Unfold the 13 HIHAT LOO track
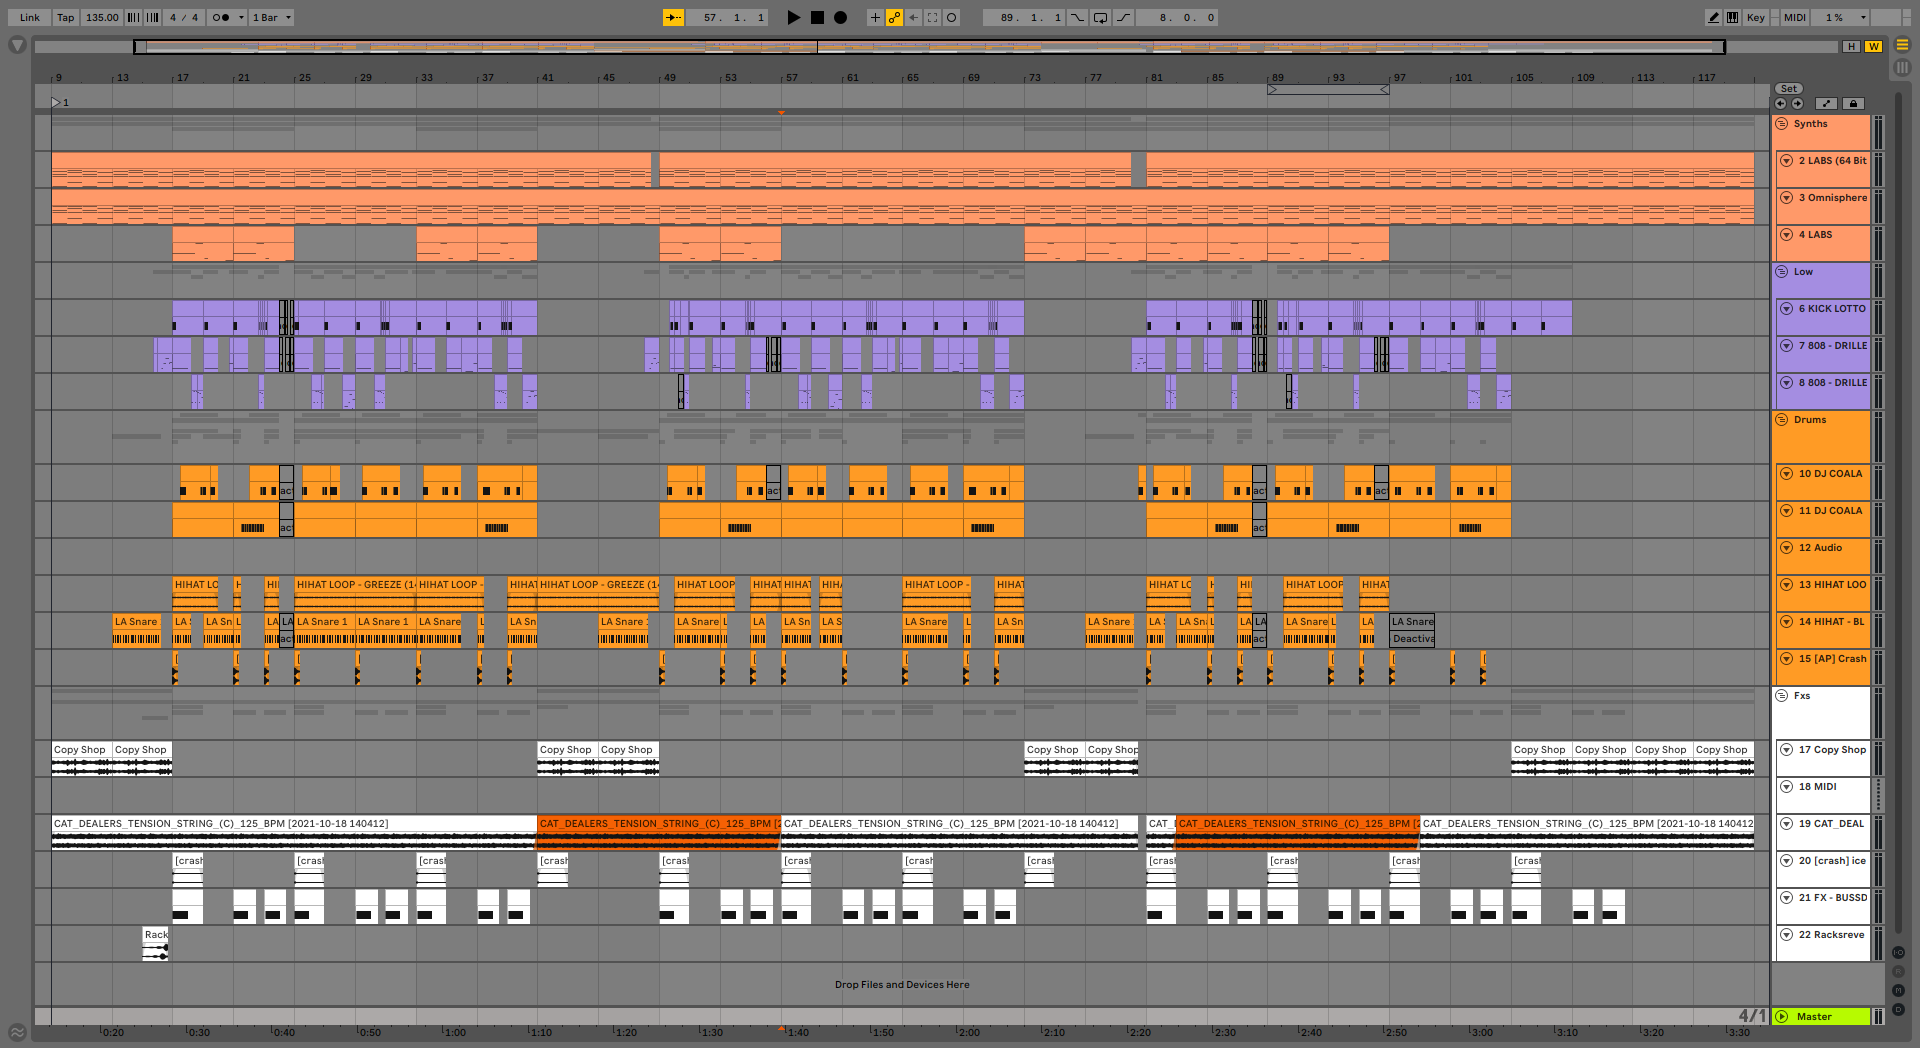 pyautogui.click(x=1787, y=585)
